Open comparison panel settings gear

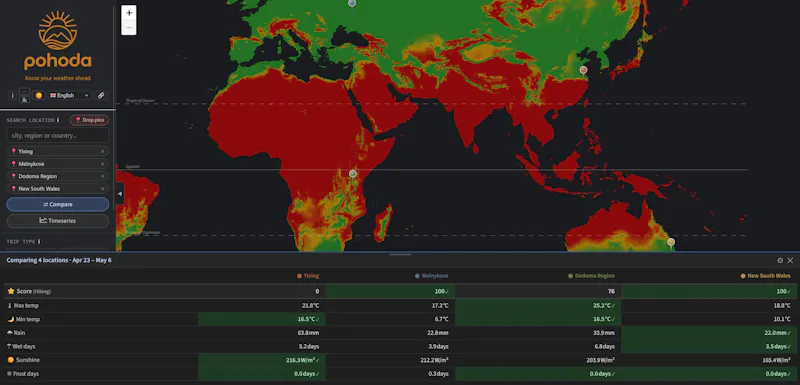click(780, 261)
